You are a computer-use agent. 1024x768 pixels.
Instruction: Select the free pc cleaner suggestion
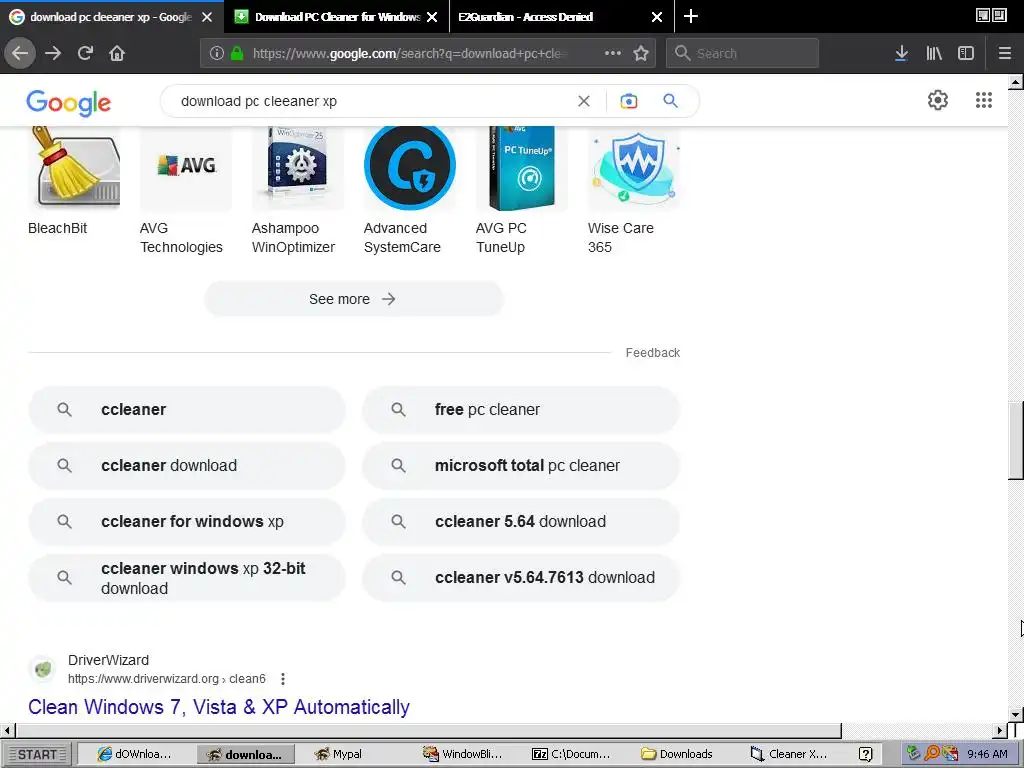click(x=521, y=409)
